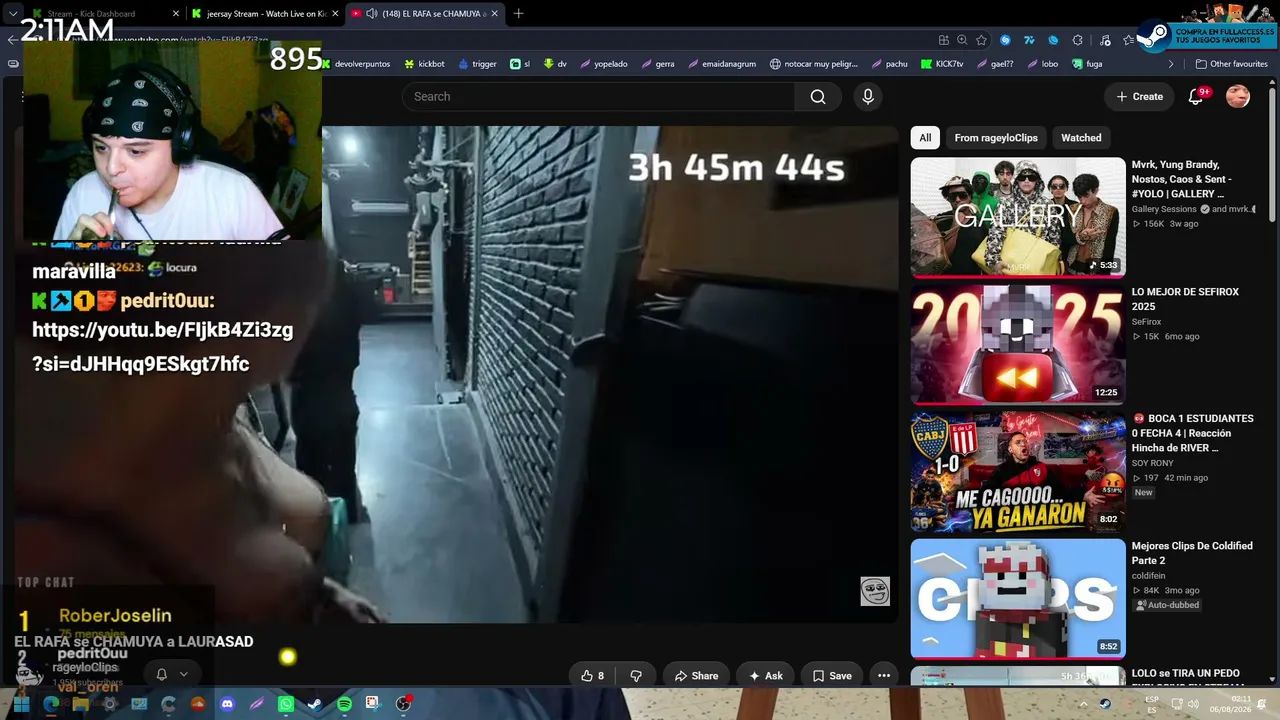
Task: Open the KICK7tv bookmark
Action: coord(942,64)
